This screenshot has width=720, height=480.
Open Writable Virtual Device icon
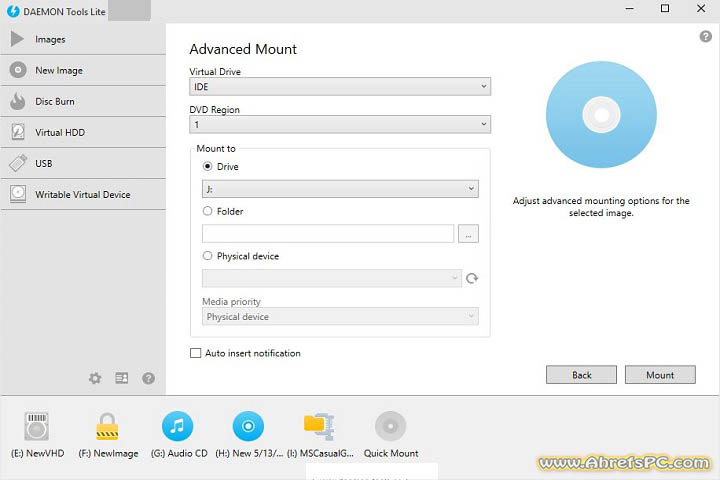tap(18, 194)
